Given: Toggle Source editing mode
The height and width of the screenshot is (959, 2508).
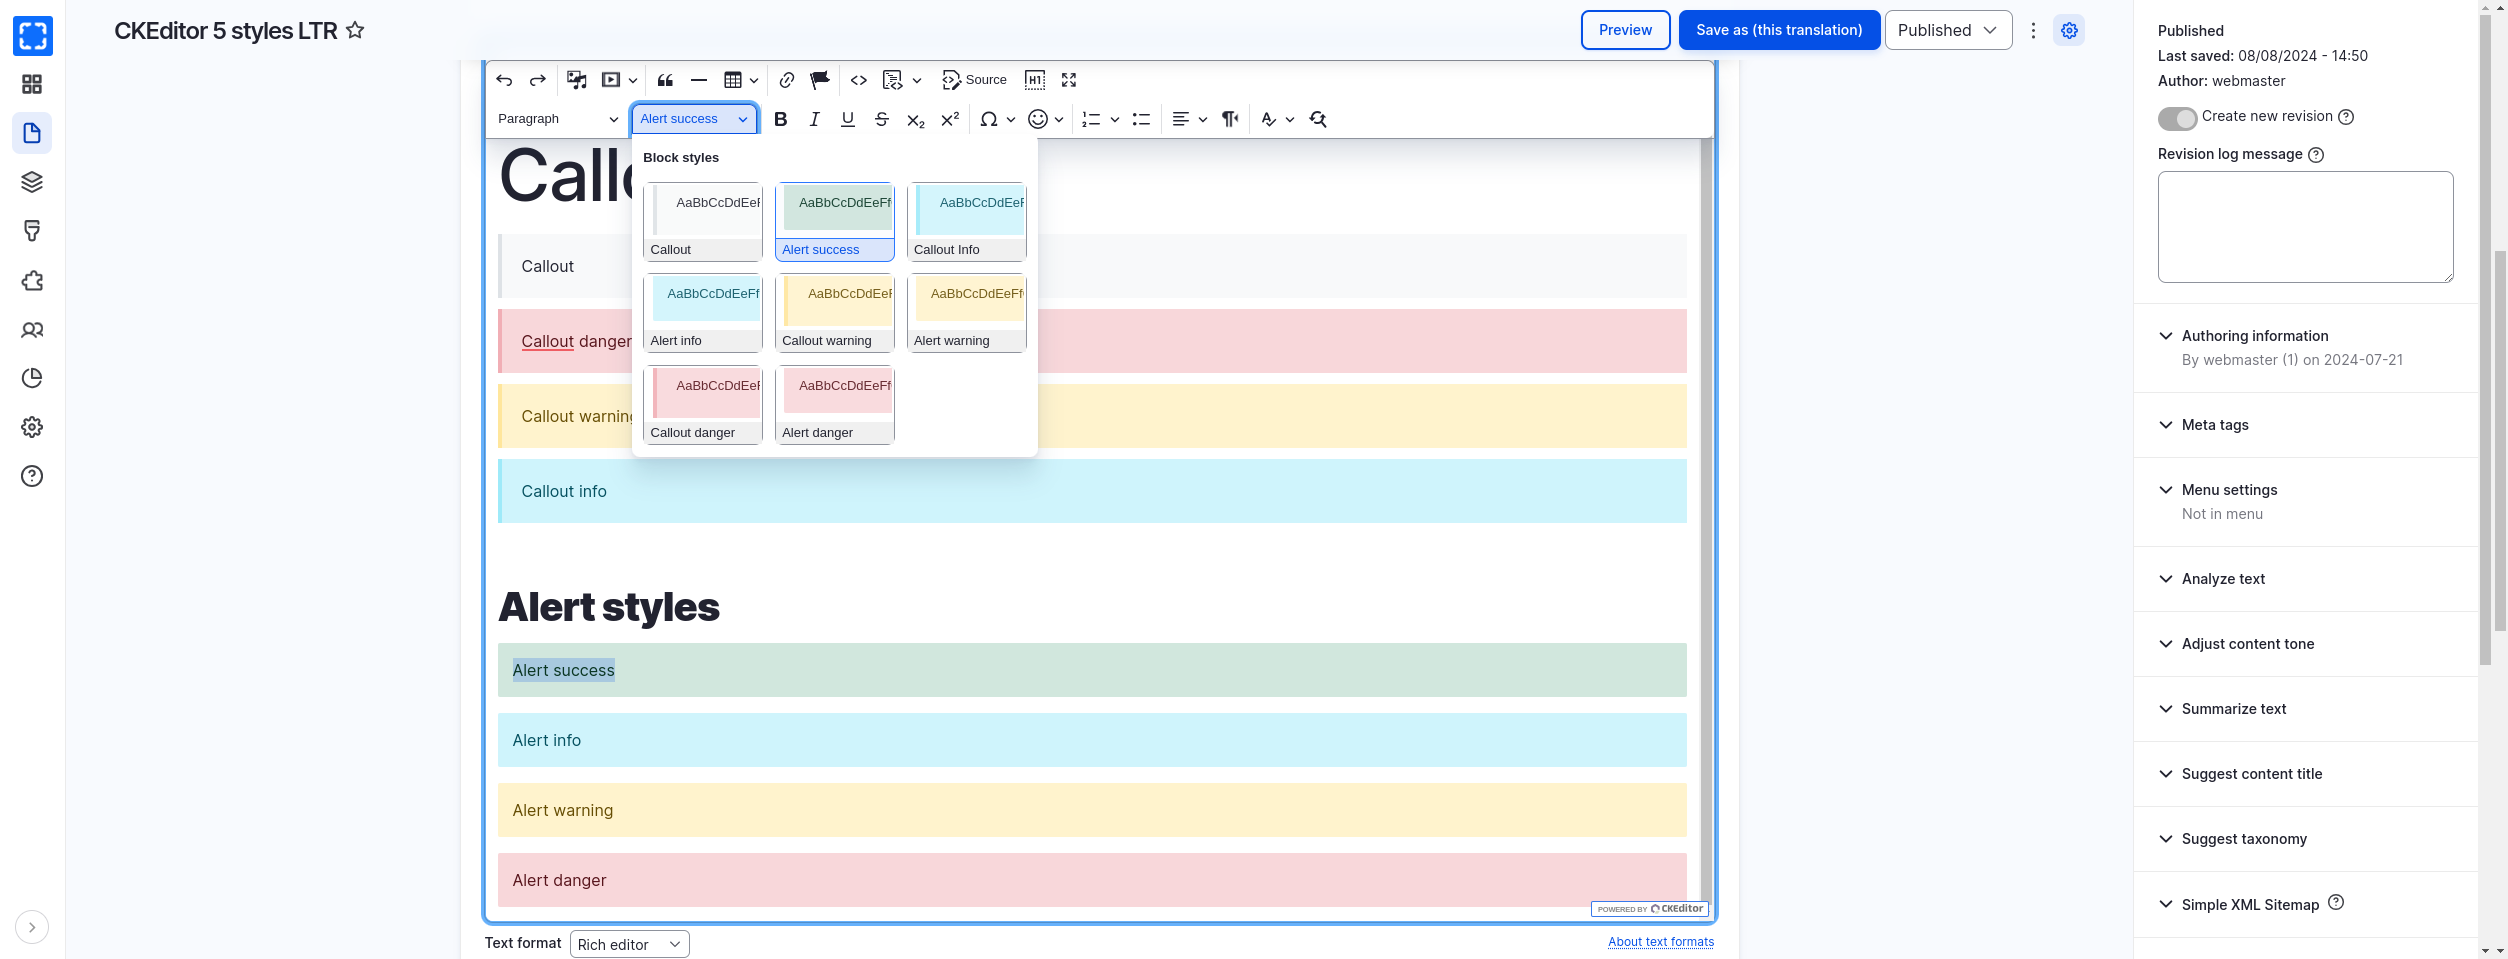Looking at the screenshot, I should tap(974, 80).
